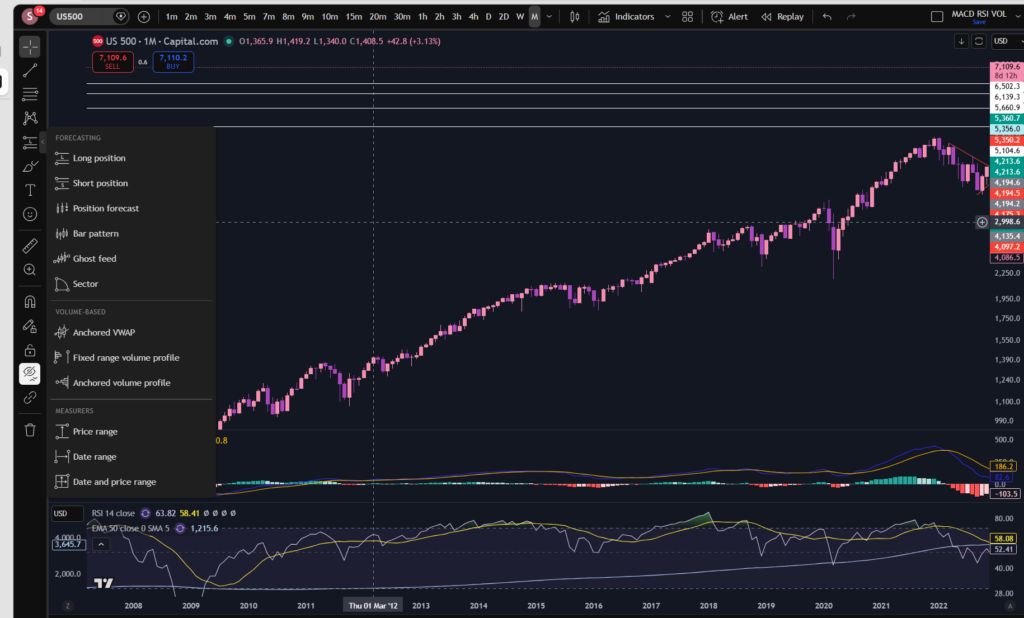Image resolution: width=1024 pixels, height=618 pixels.
Task: Switch to the 15m timeframe
Action: coord(354,16)
